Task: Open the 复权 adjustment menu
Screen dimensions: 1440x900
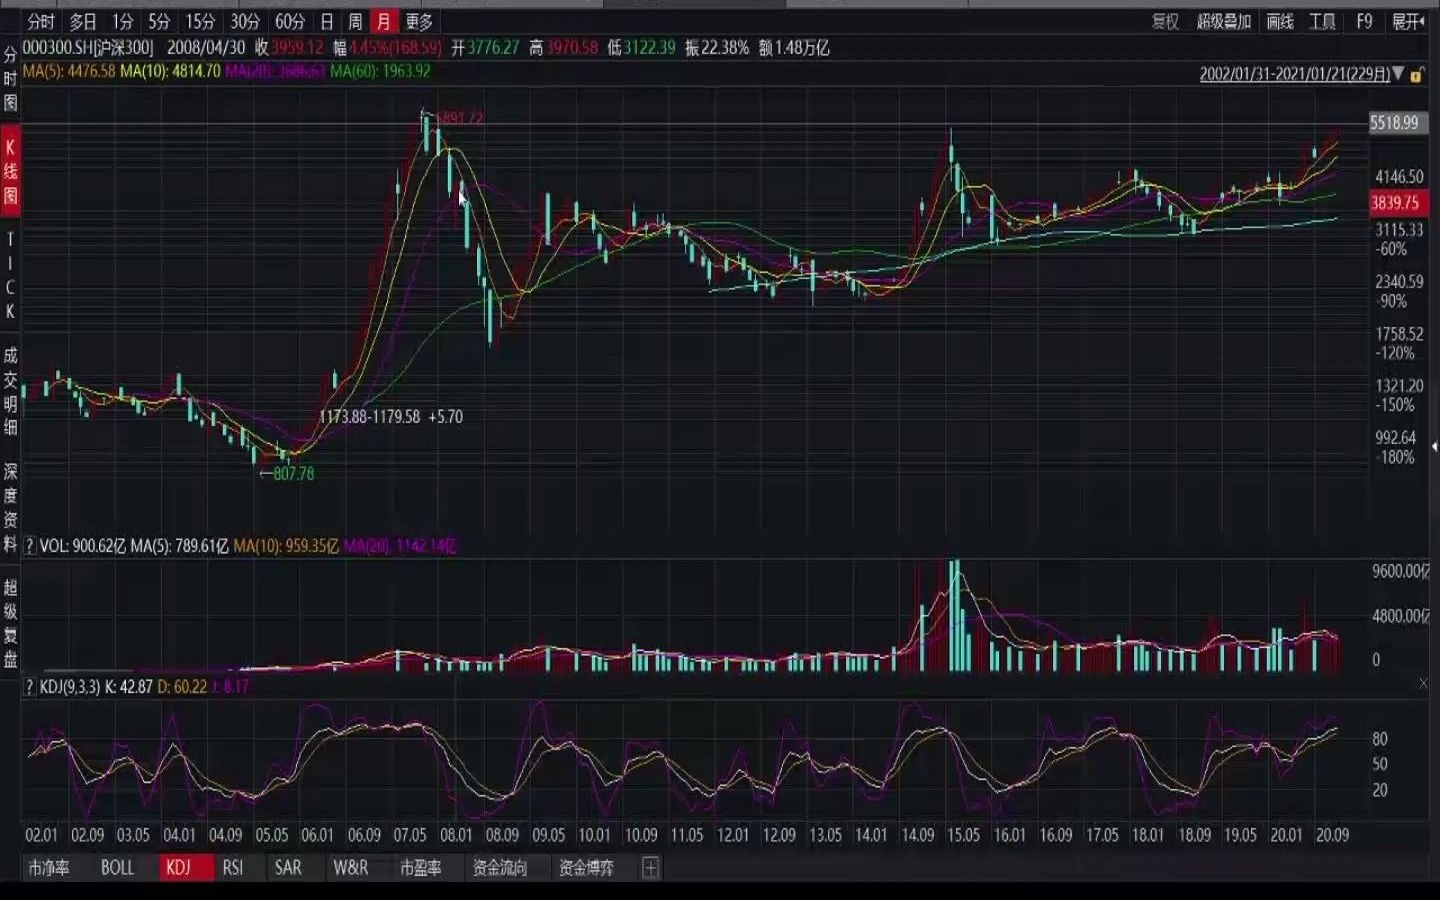Action: (1165, 21)
